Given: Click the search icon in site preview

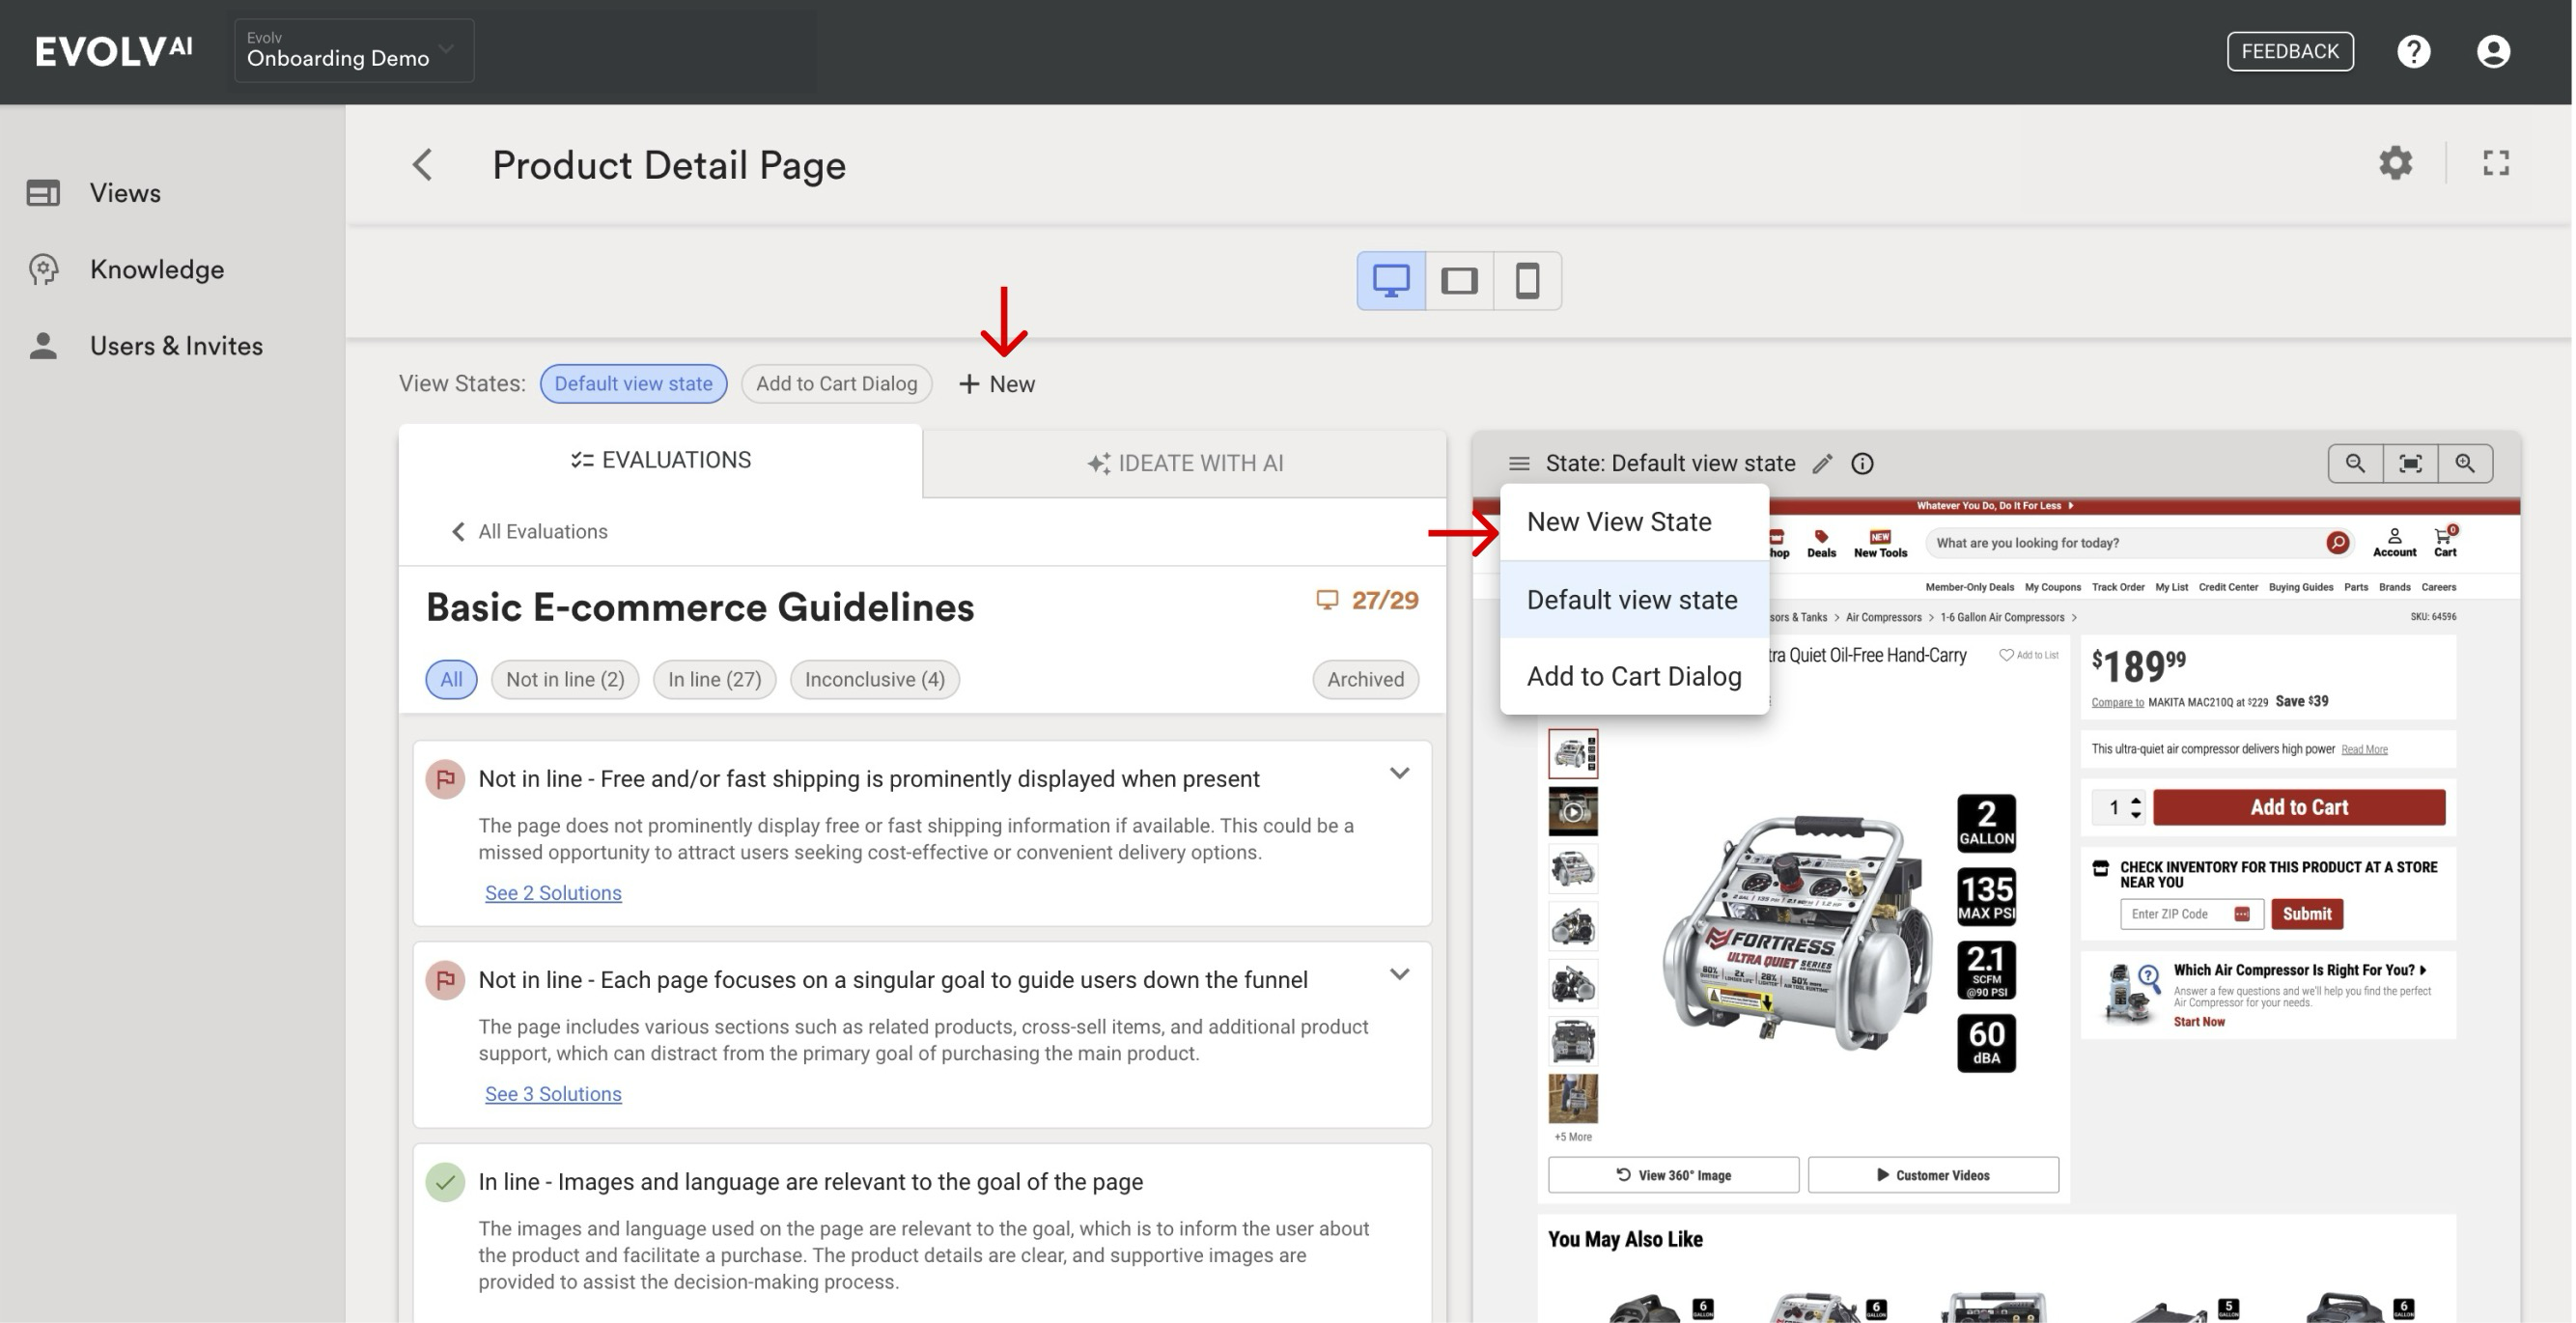Looking at the screenshot, I should click(2337, 542).
